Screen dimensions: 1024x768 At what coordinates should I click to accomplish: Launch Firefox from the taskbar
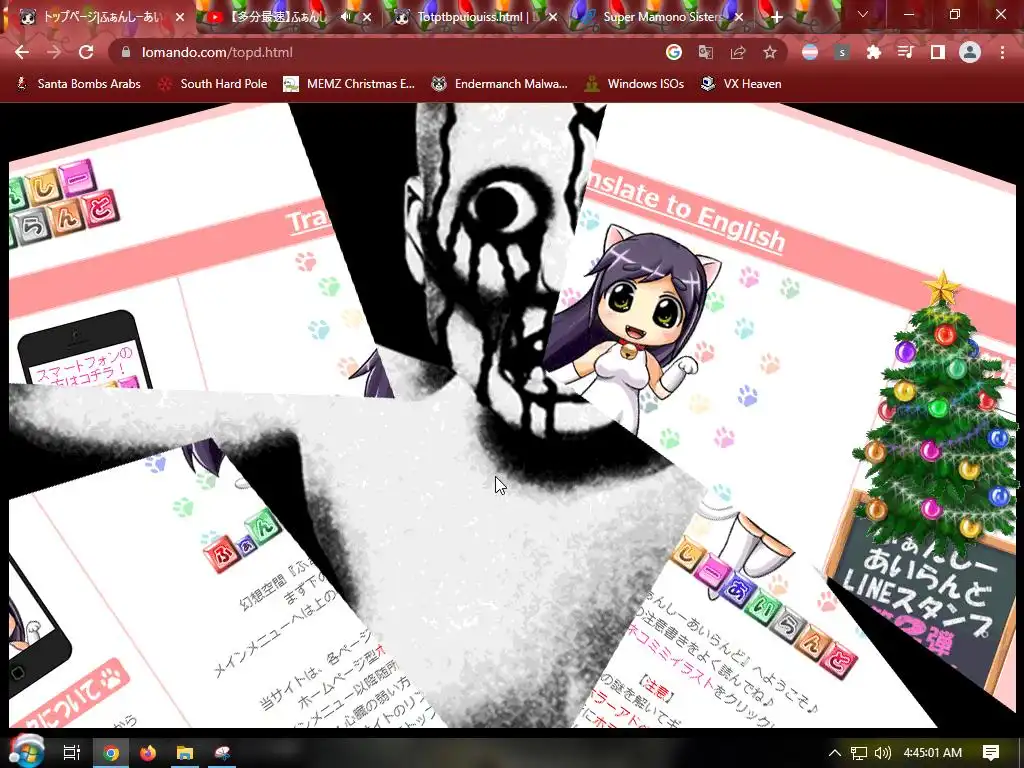pyautogui.click(x=148, y=753)
